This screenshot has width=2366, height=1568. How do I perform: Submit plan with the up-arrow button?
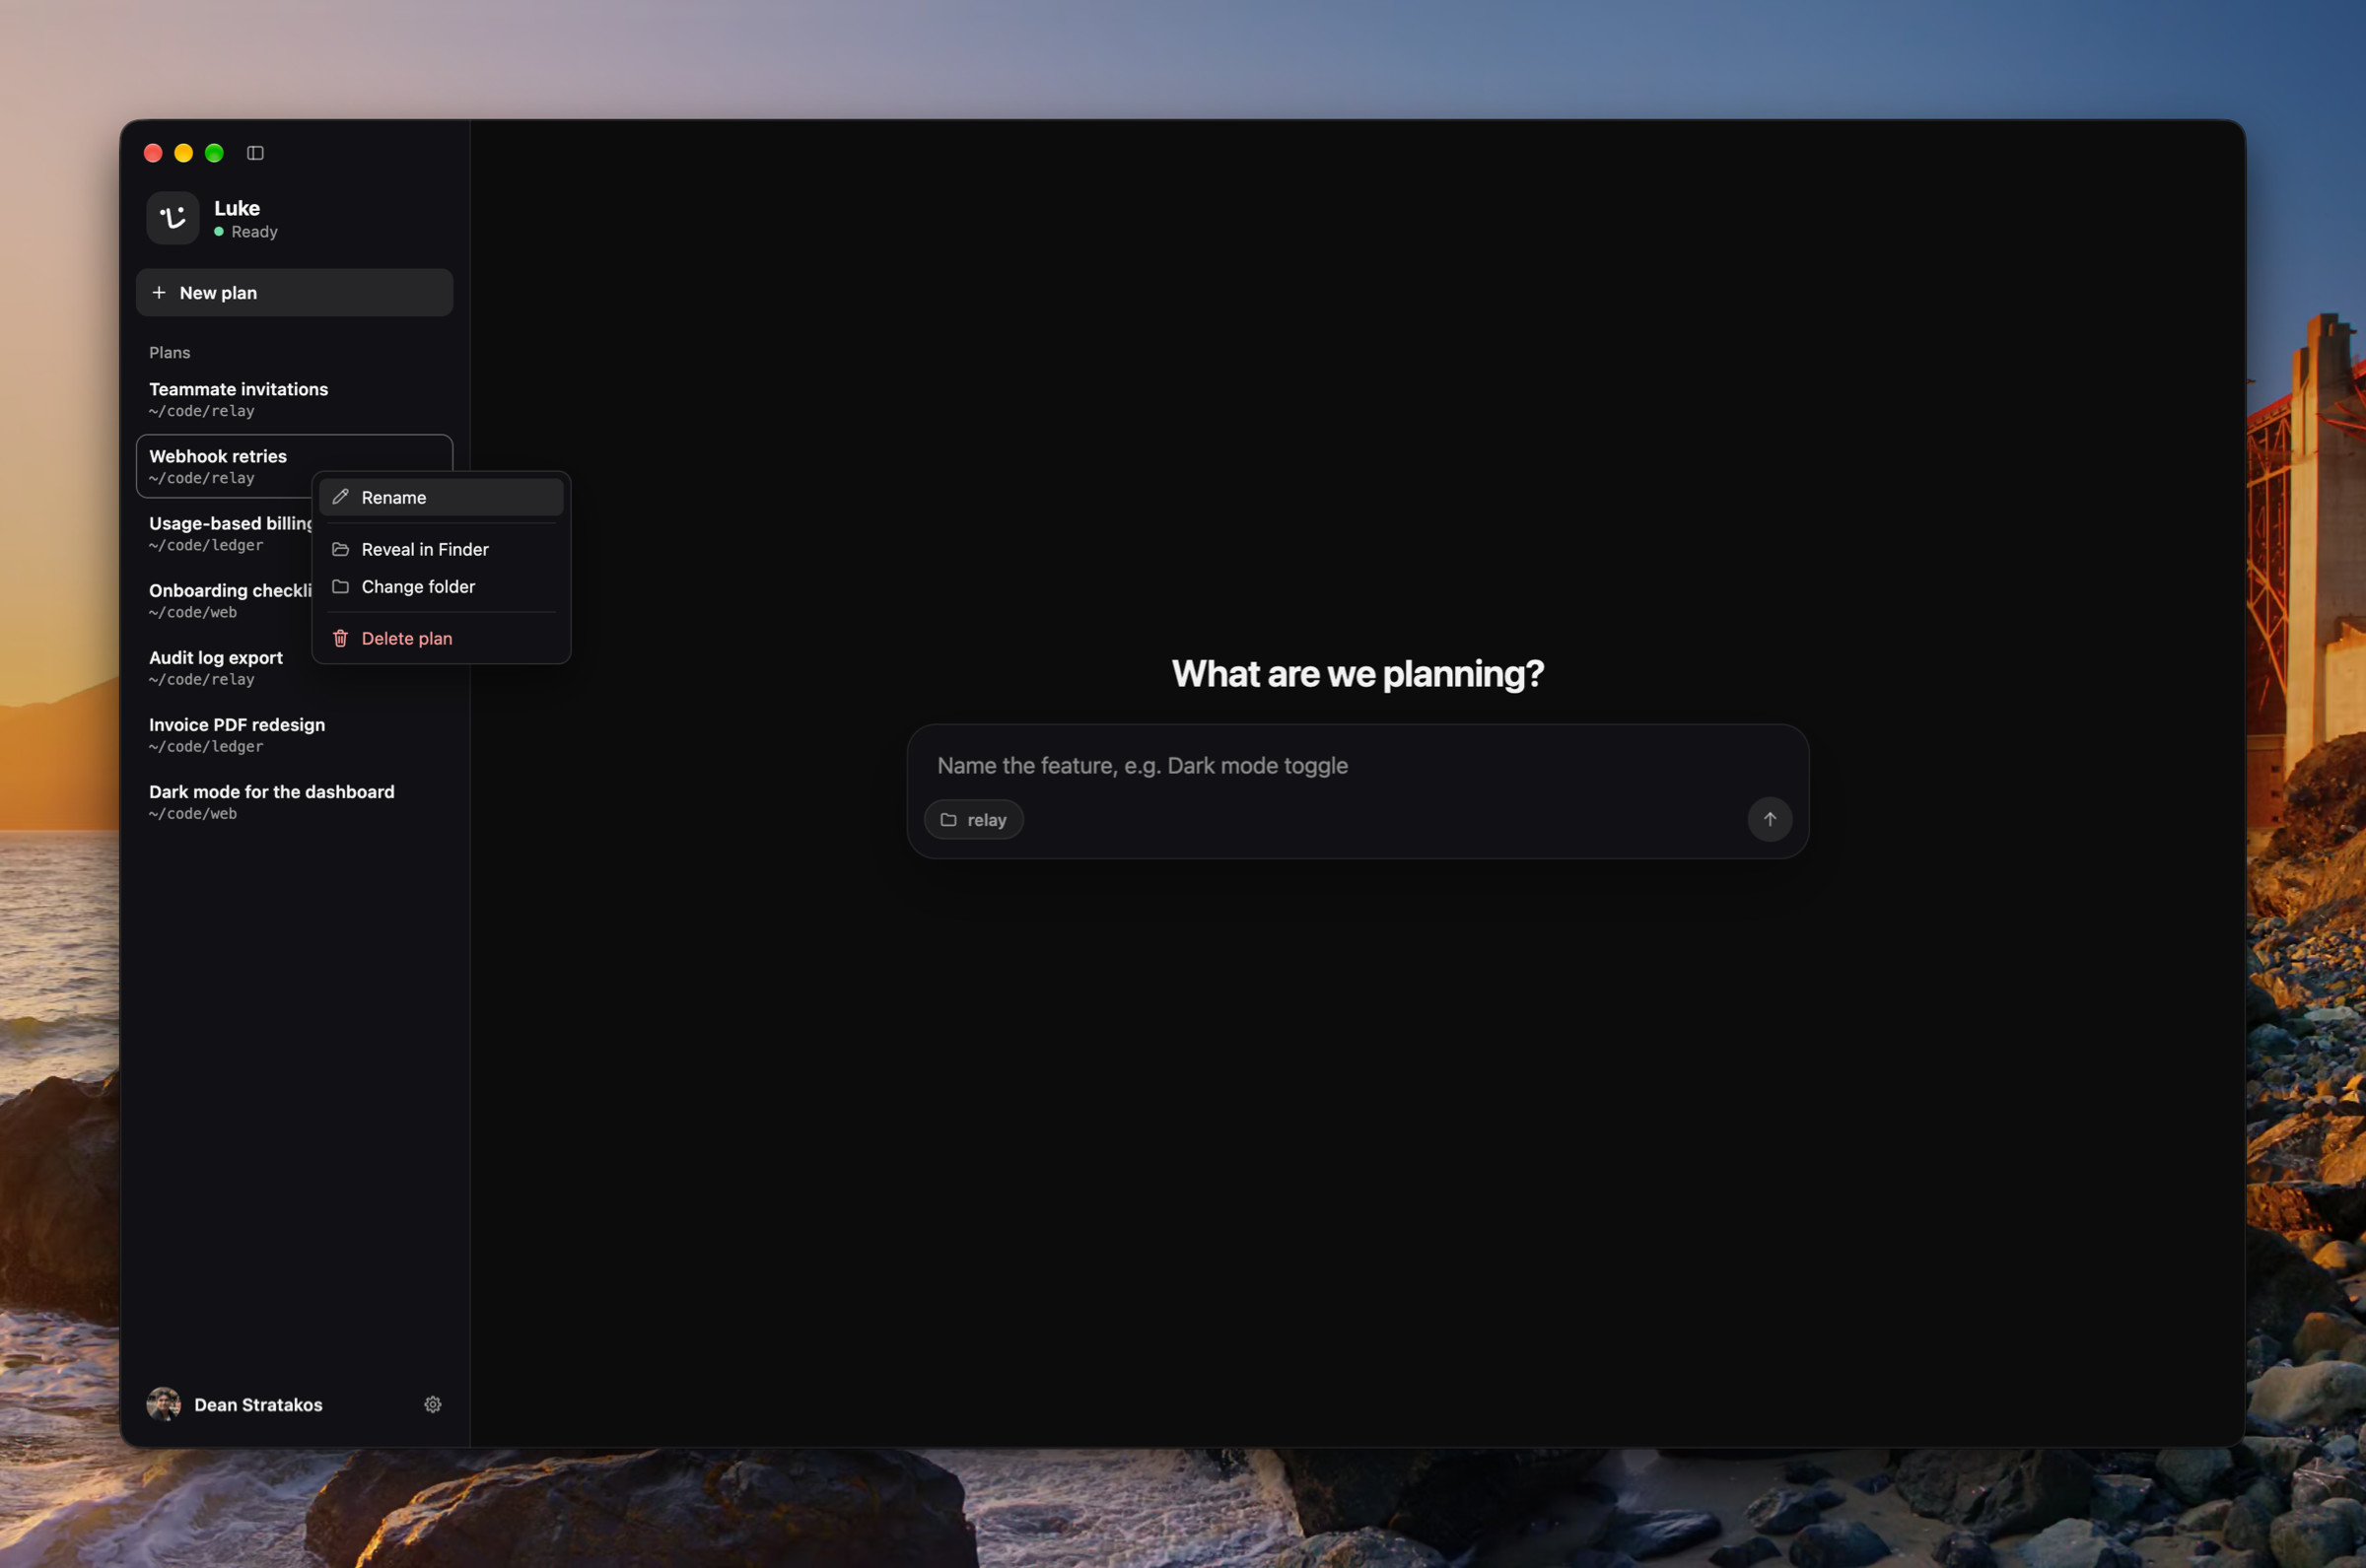click(x=1769, y=819)
